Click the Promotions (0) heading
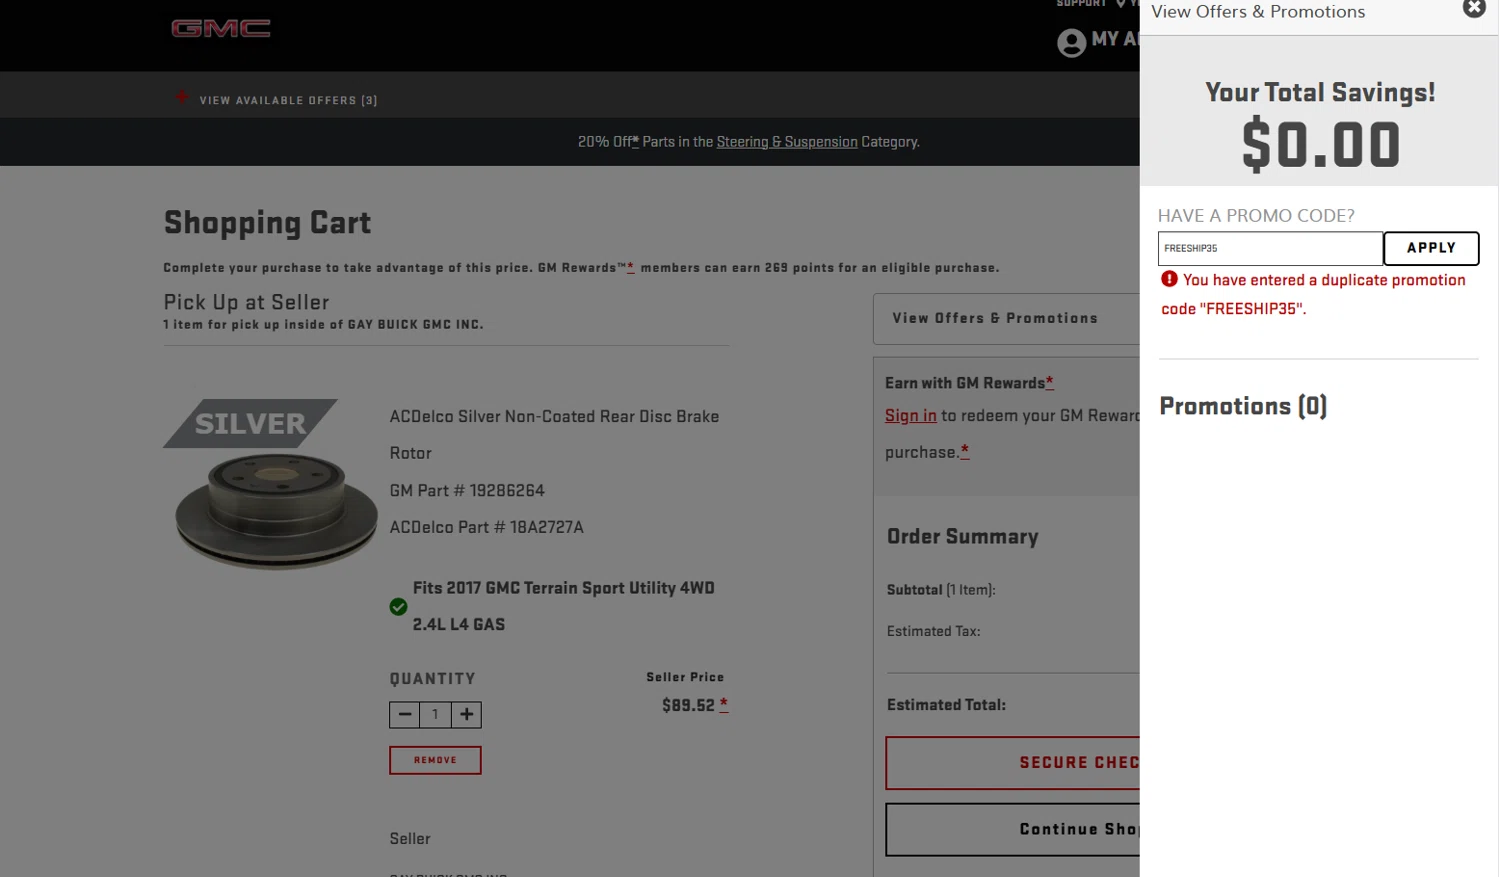Image resolution: width=1500 pixels, height=877 pixels. coord(1243,406)
